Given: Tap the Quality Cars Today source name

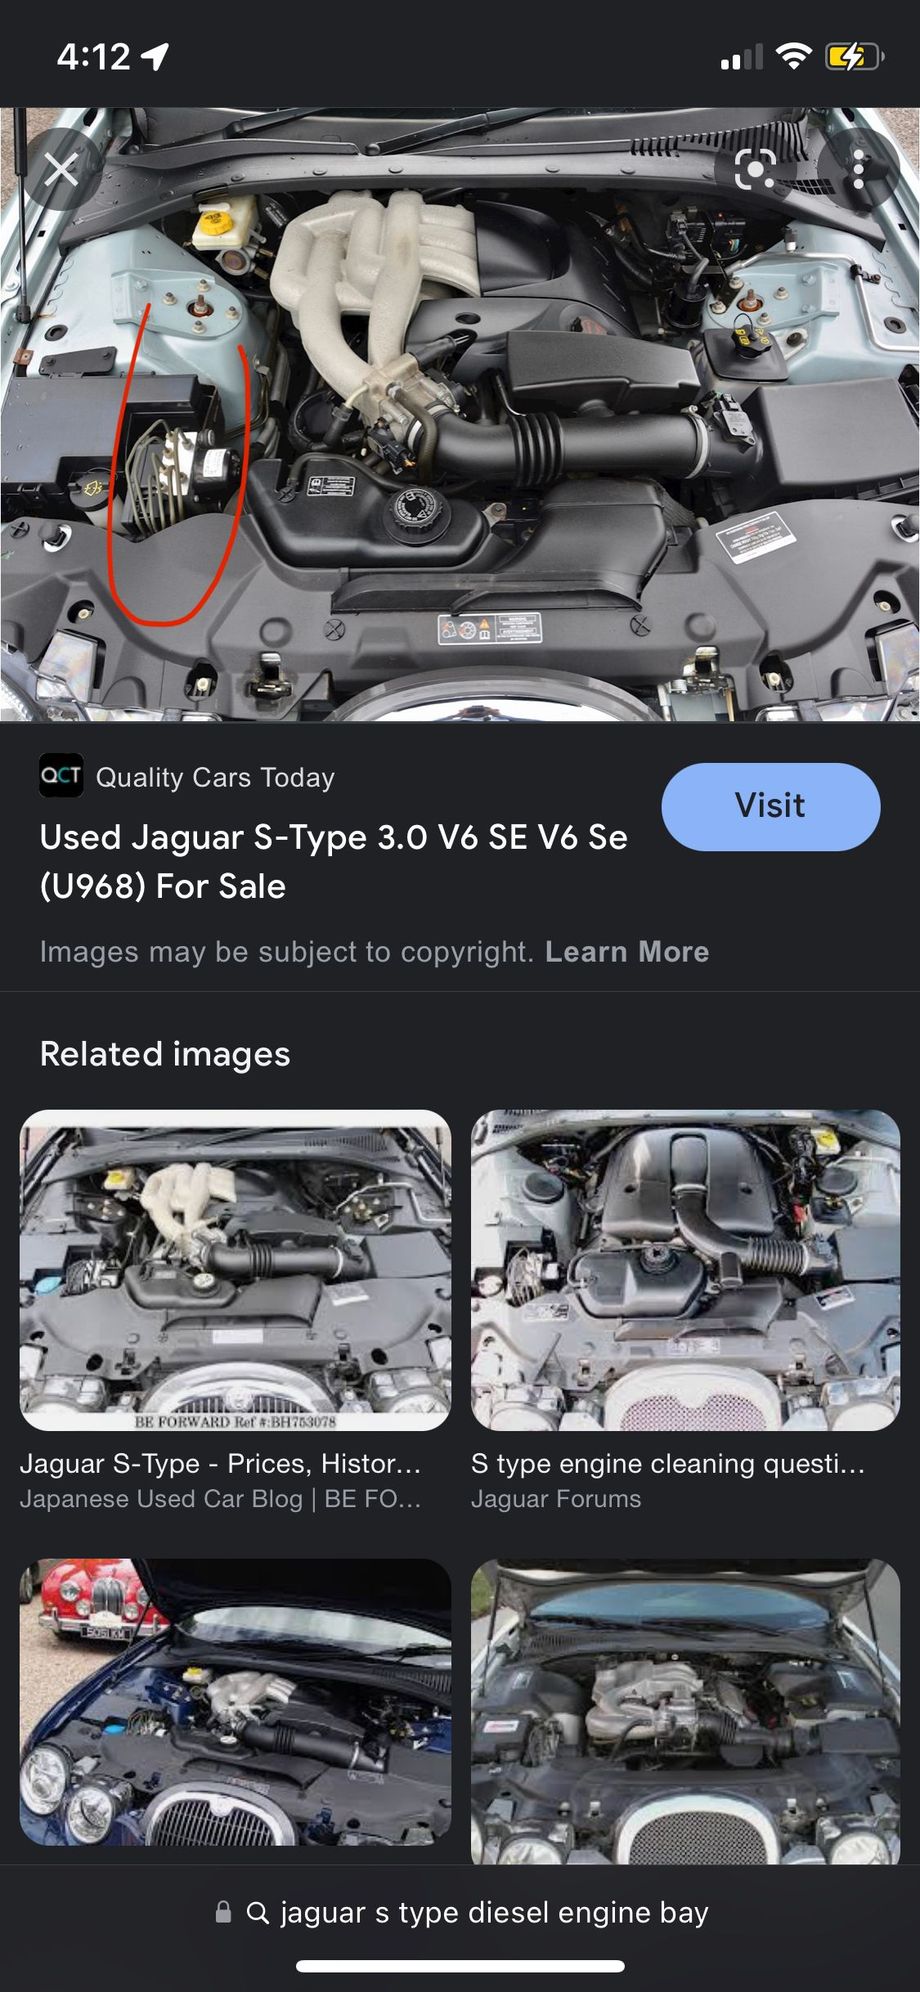Looking at the screenshot, I should point(215,777).
